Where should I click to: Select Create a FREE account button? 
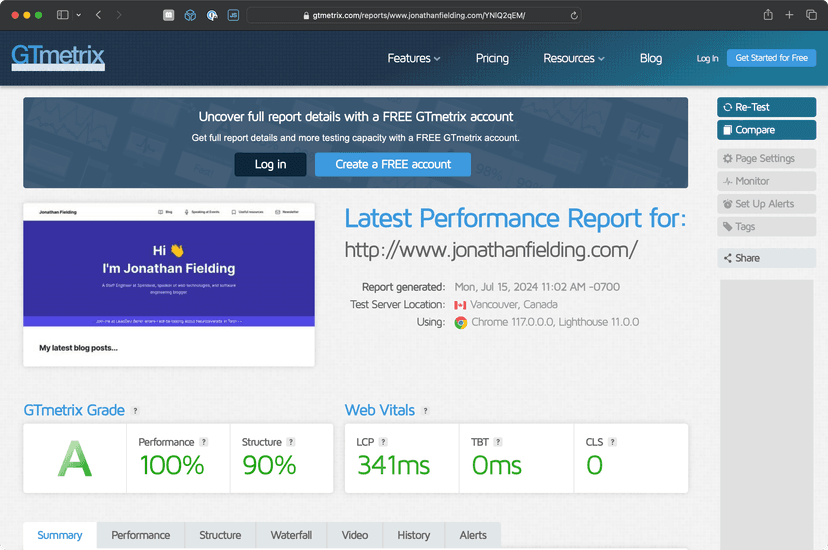pos(393,164)
